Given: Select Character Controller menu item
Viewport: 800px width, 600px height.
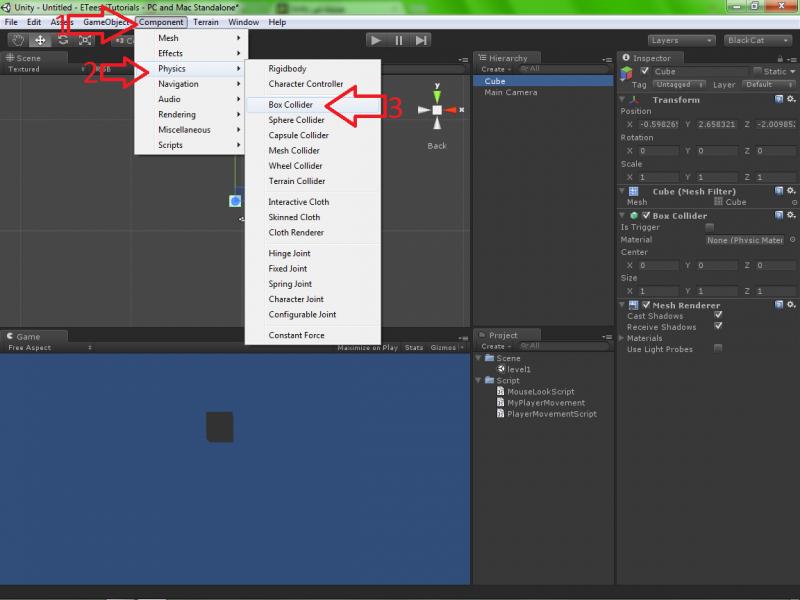Looking at the screenshot, I should tap(313, 84).
